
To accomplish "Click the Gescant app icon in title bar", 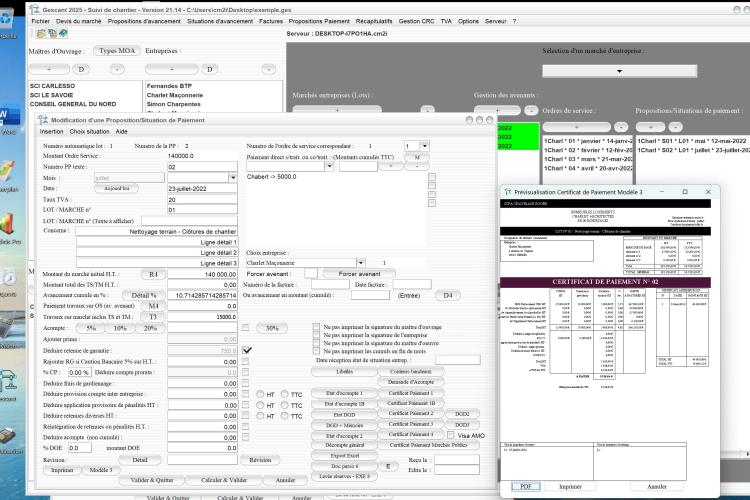I will click(x=34, y=9).
